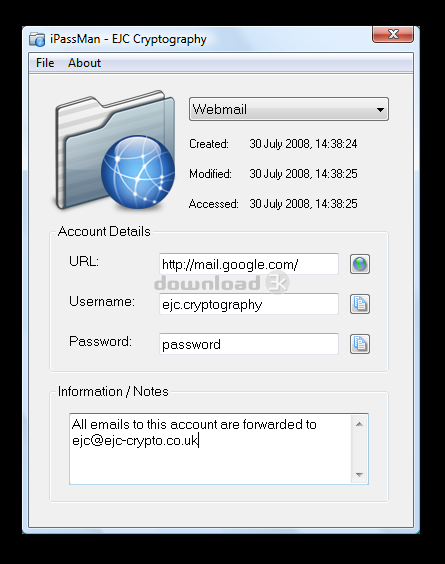The image size is (445, 564).
Task: Click notes scrollbar up arrow
Action: click(x=359, y=424)
